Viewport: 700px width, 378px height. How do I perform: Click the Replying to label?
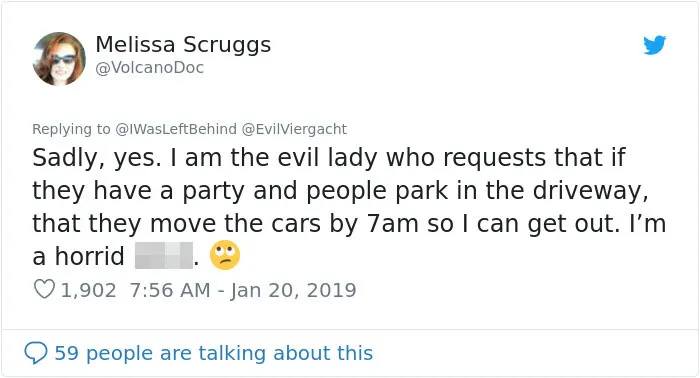tap(71, 129)
